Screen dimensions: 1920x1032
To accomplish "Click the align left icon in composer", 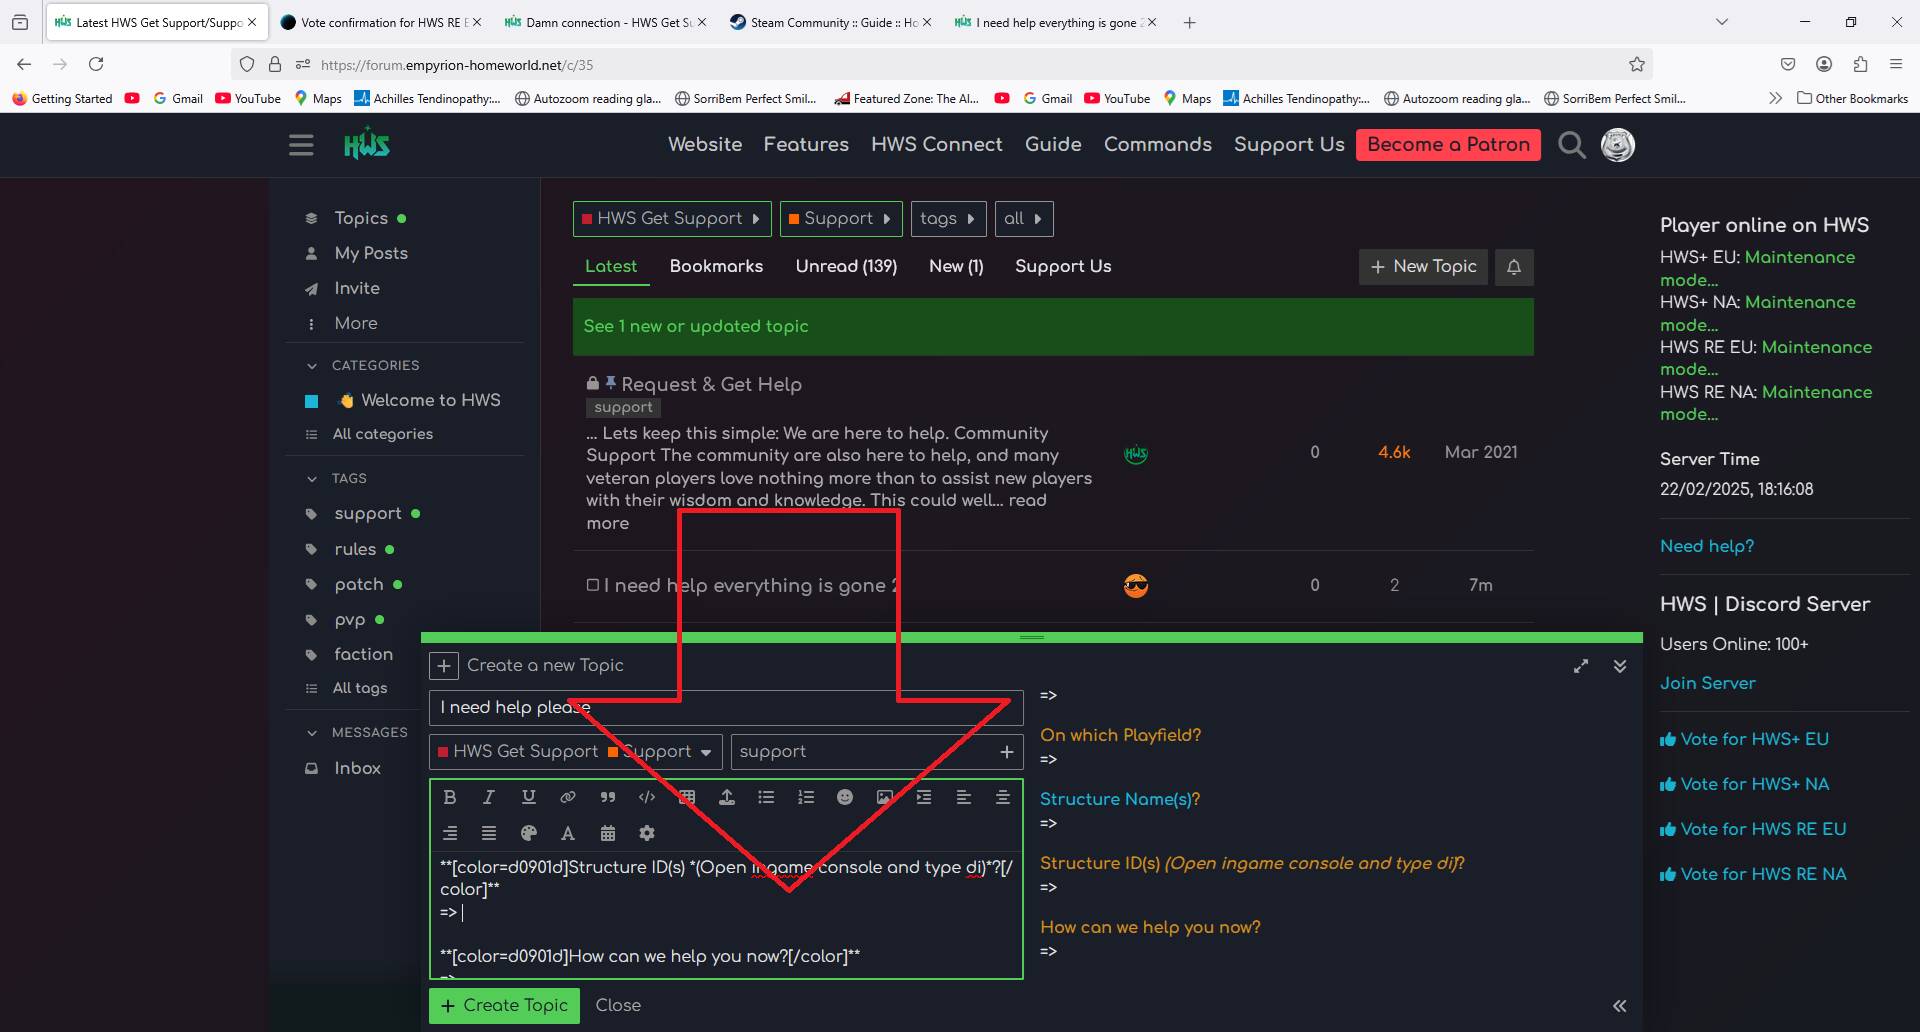I will 964,797.
